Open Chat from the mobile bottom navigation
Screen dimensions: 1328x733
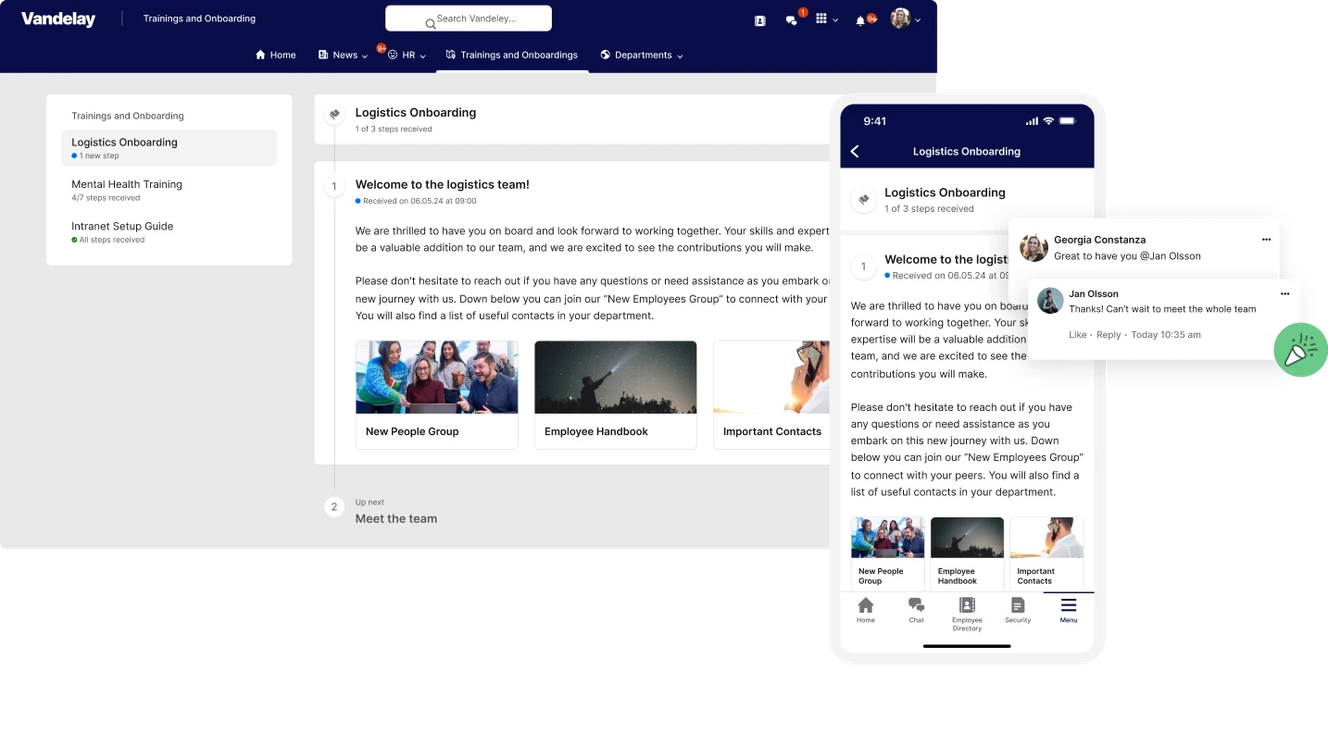pos(916,607)
